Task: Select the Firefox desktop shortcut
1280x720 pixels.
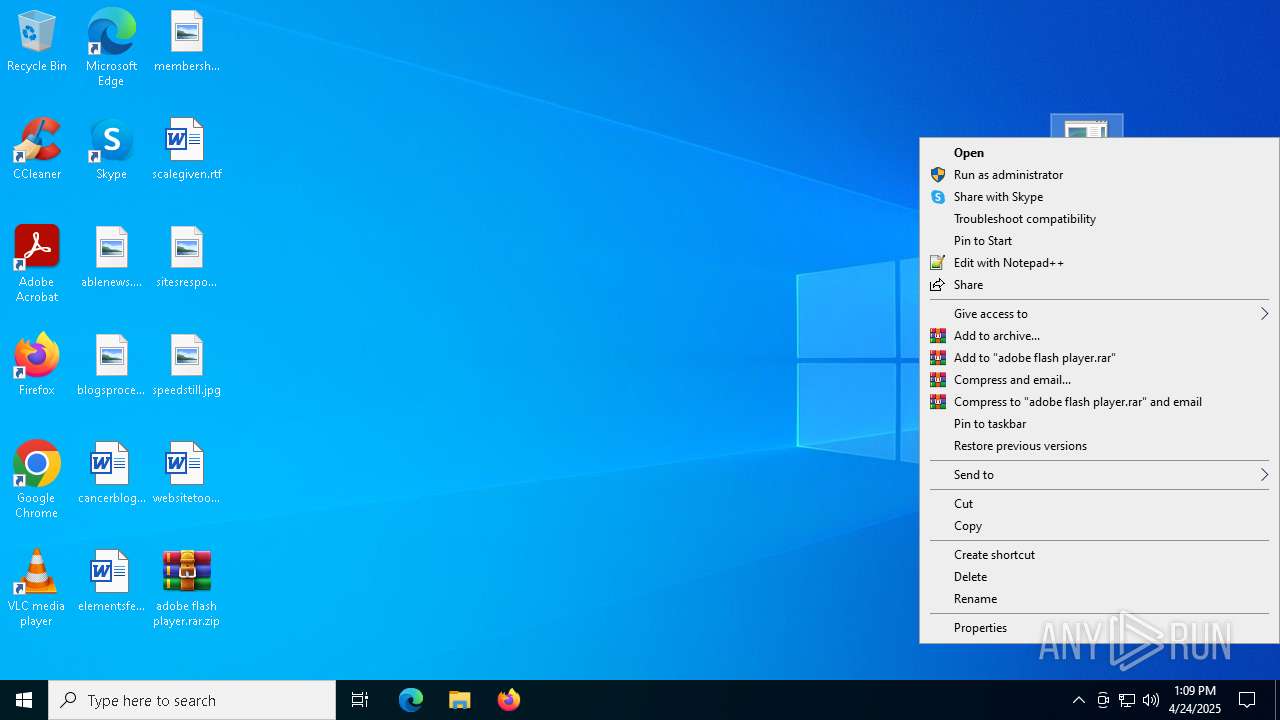Action: click(37, 365)
